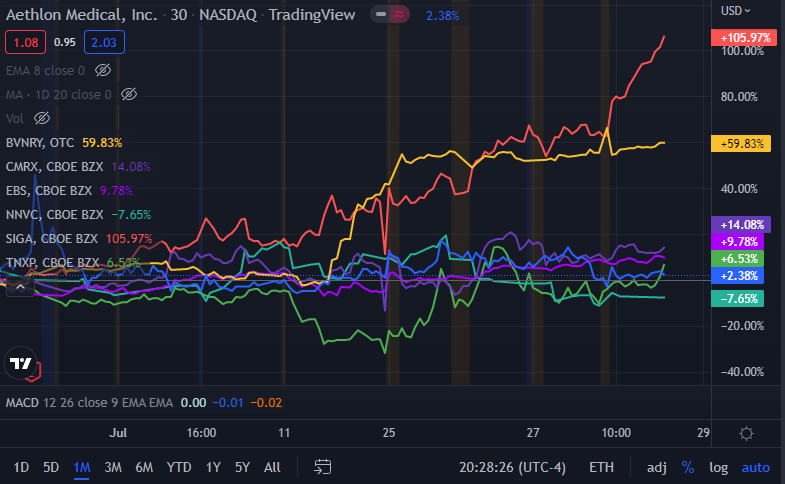The image size is (785, 484).
Task: Toggle auto scale option
Action: pos(755,467)
